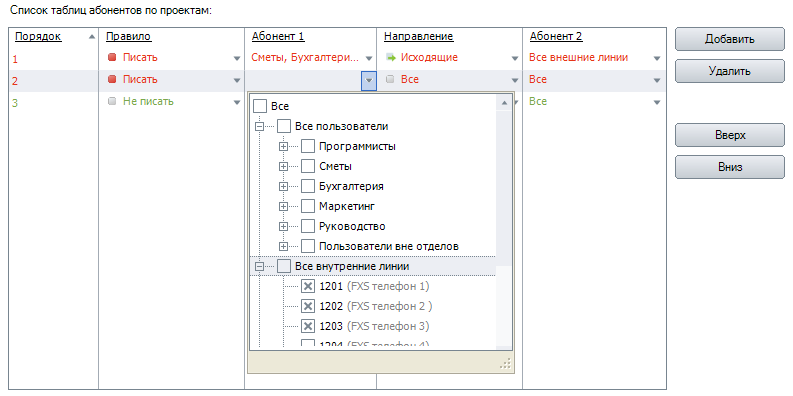Click the gray icon beside Не писать
This screenshot has width=793, height=396.
(x=112, y=101)
